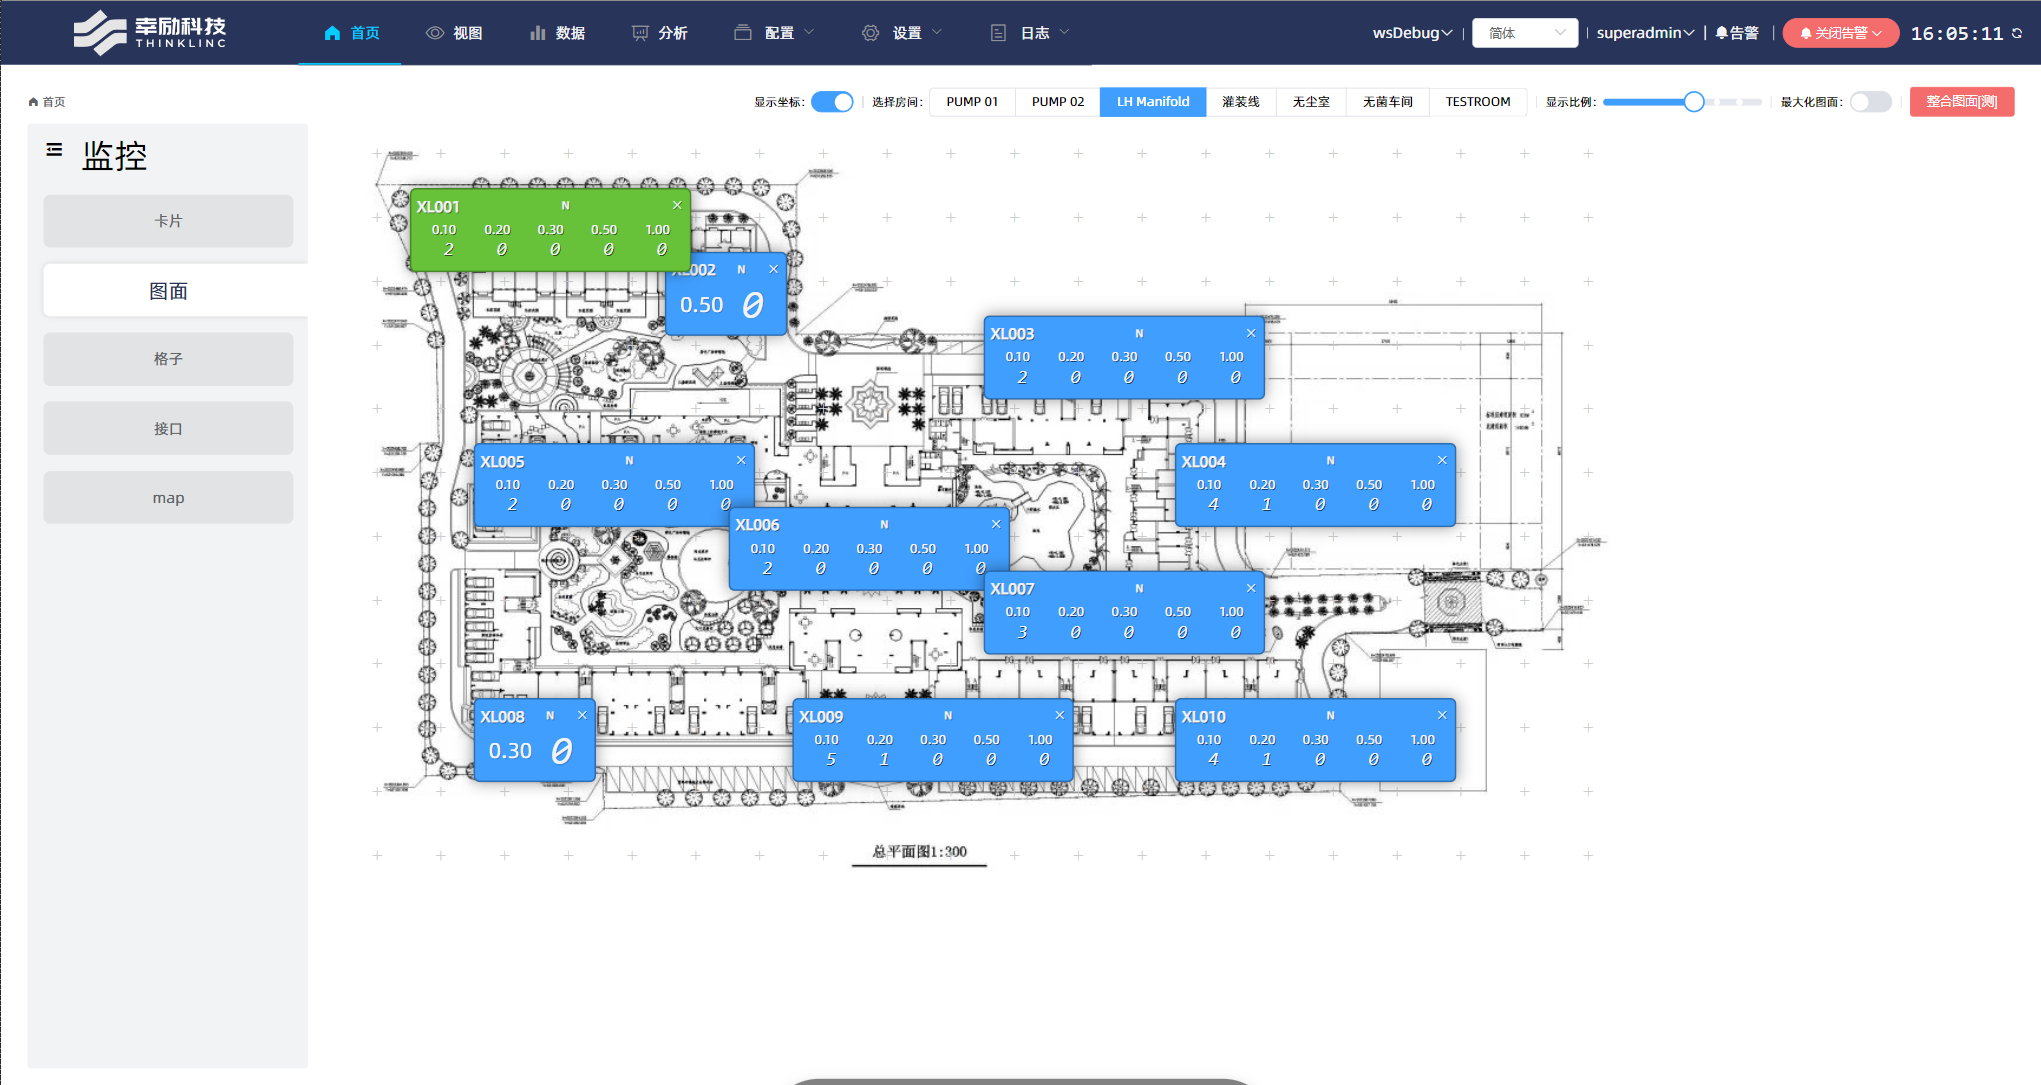
Task: Expand the 配置 menu
Action: pos(778,33)
